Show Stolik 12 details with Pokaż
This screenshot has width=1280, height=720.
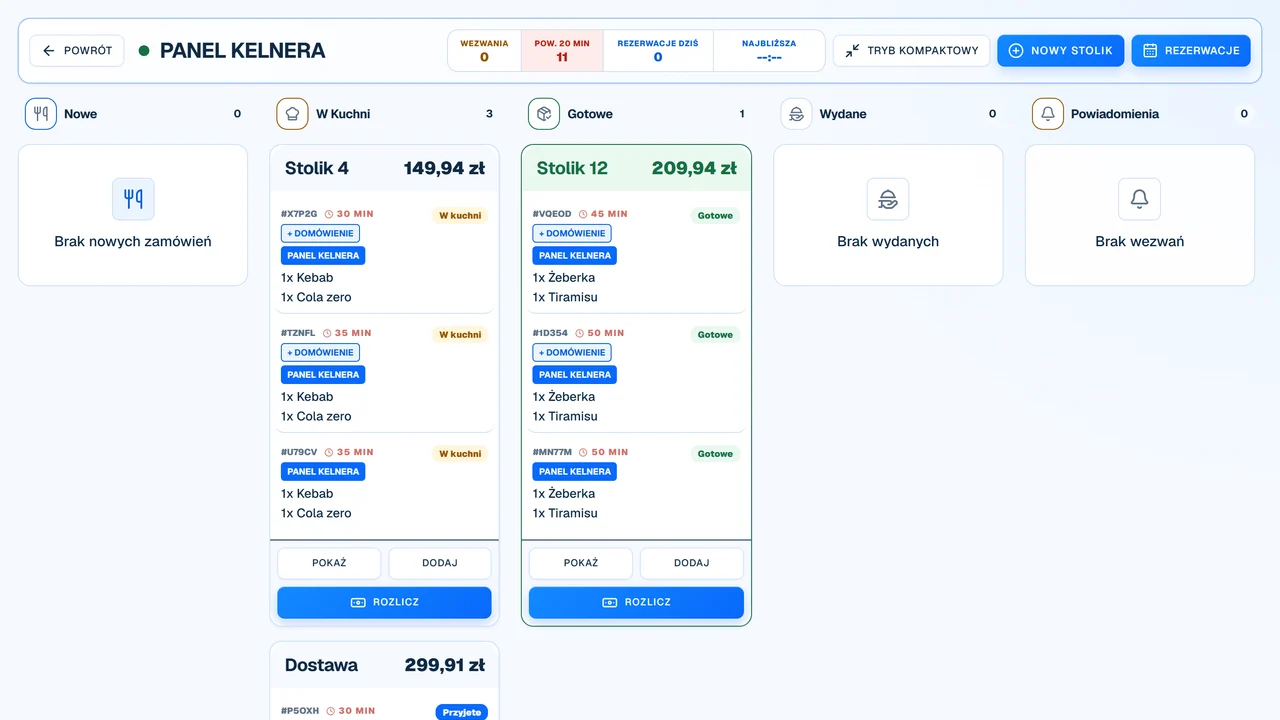[x=581, y=563]
